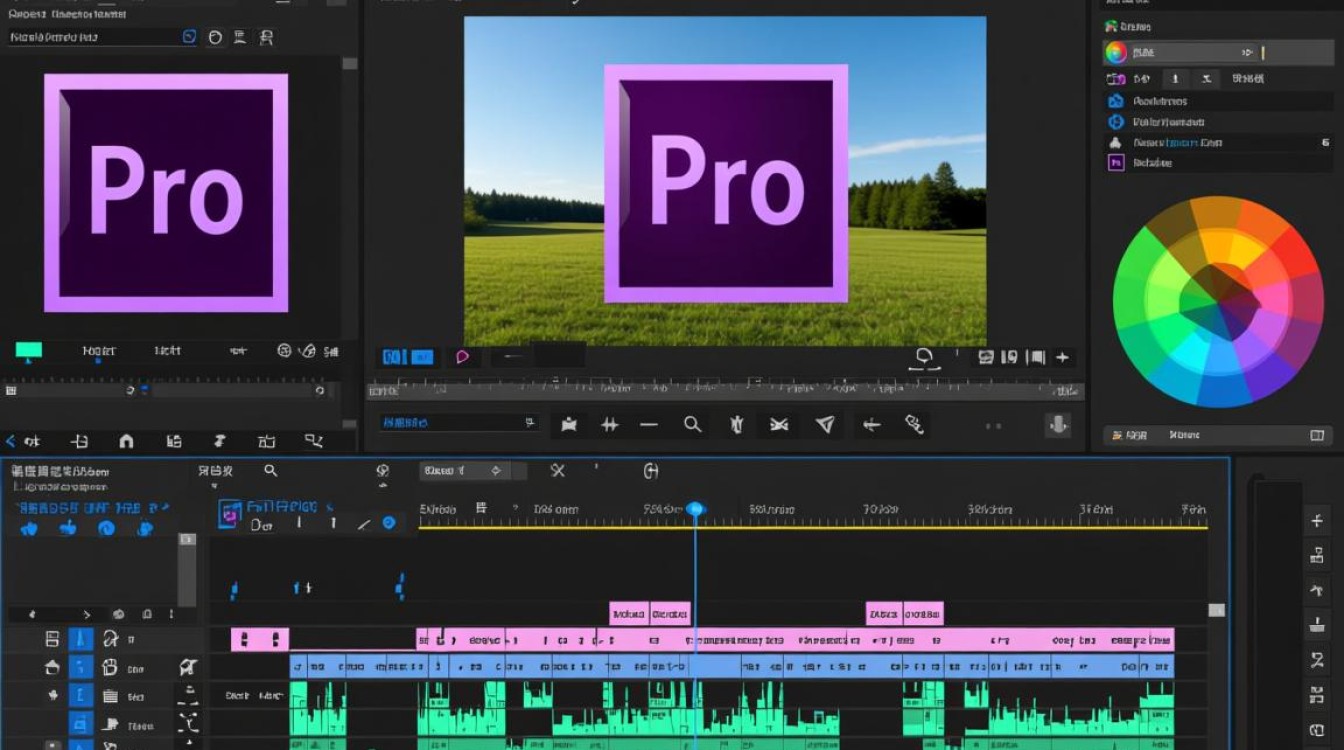Viewport: 1344px width, 750px height.
Task: Click the home-shaped icon in the left panel footer
Action: click(126, 441)
